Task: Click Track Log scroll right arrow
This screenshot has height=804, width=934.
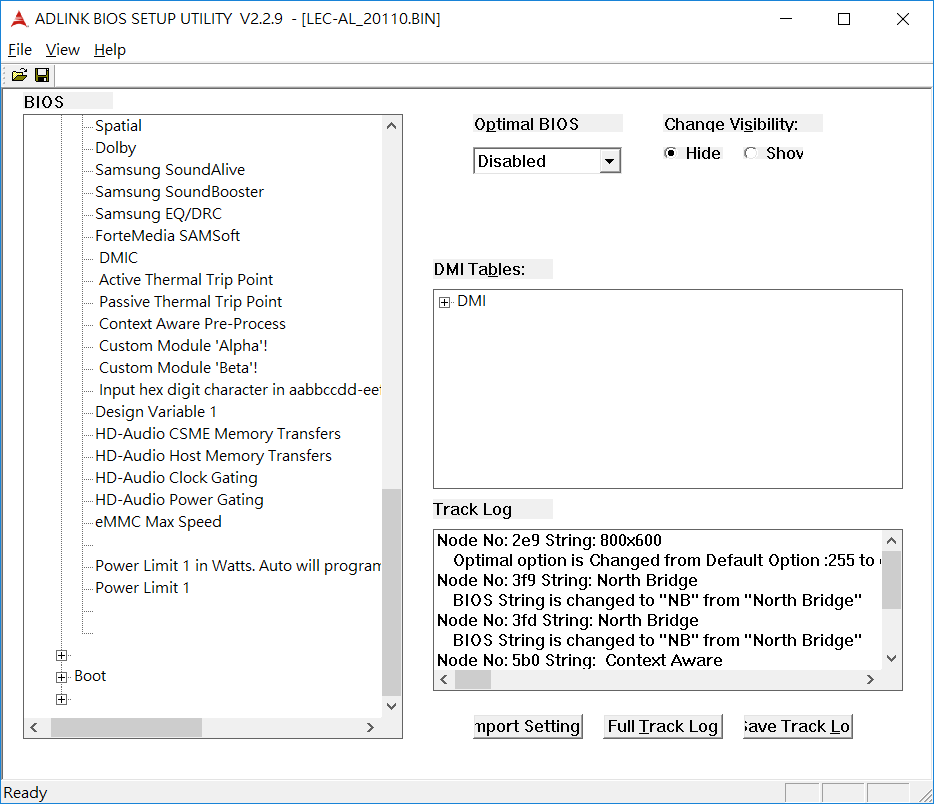Action: tap(870, 680)
